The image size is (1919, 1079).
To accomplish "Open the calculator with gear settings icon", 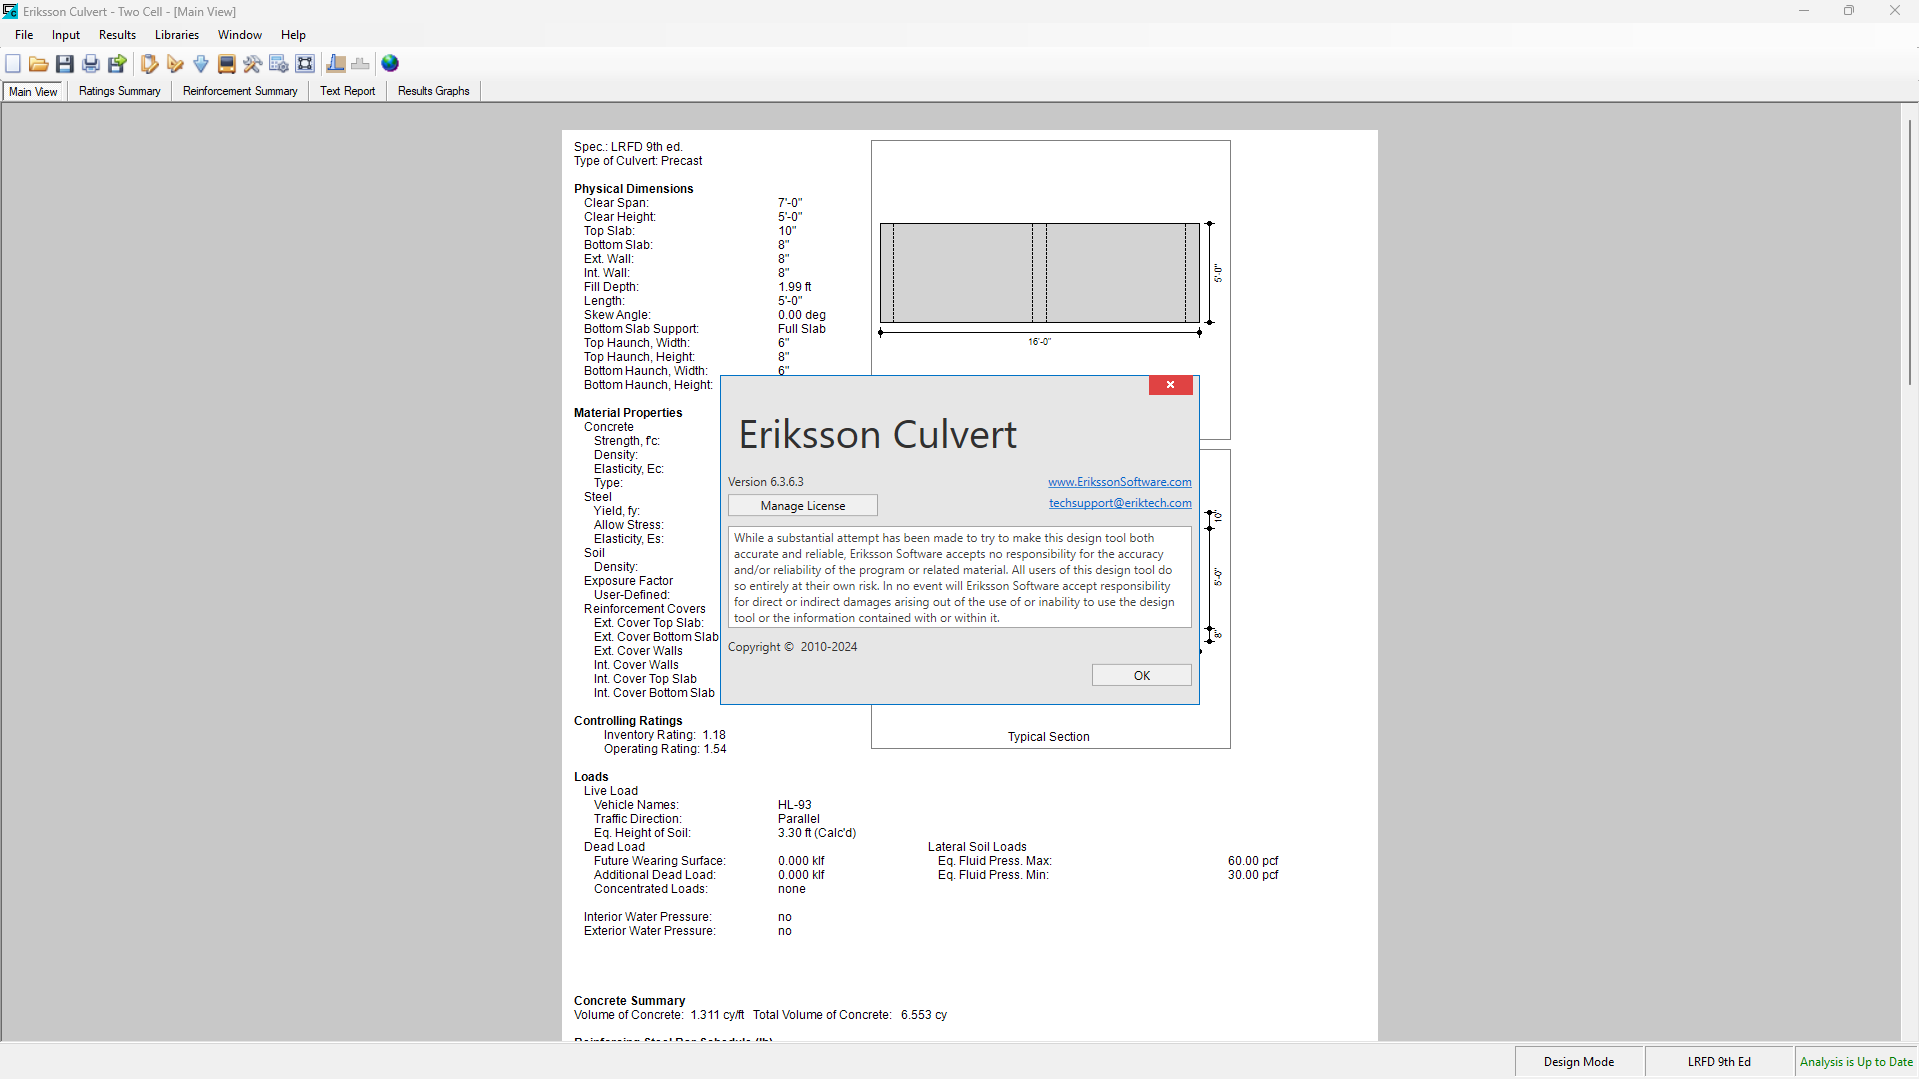I will click(x=279, y=64).
